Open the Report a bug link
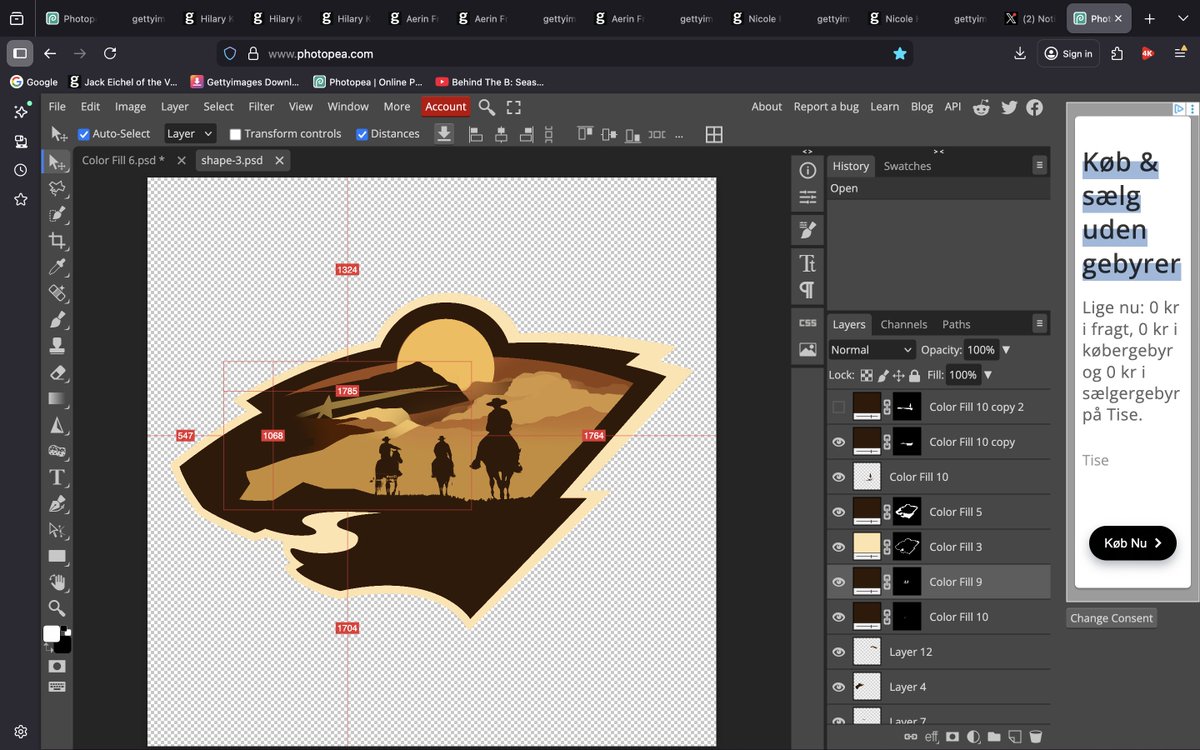The height and width of the screenshot is (750, 1200). click(825, 107)
